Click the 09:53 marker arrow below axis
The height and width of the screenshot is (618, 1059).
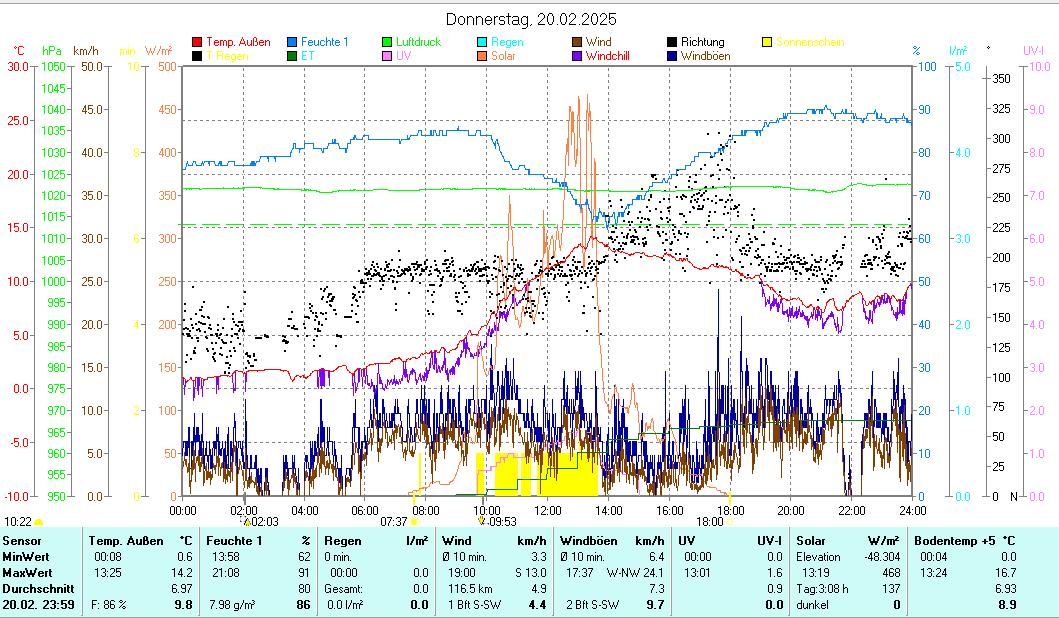click(x=481, y=521)
